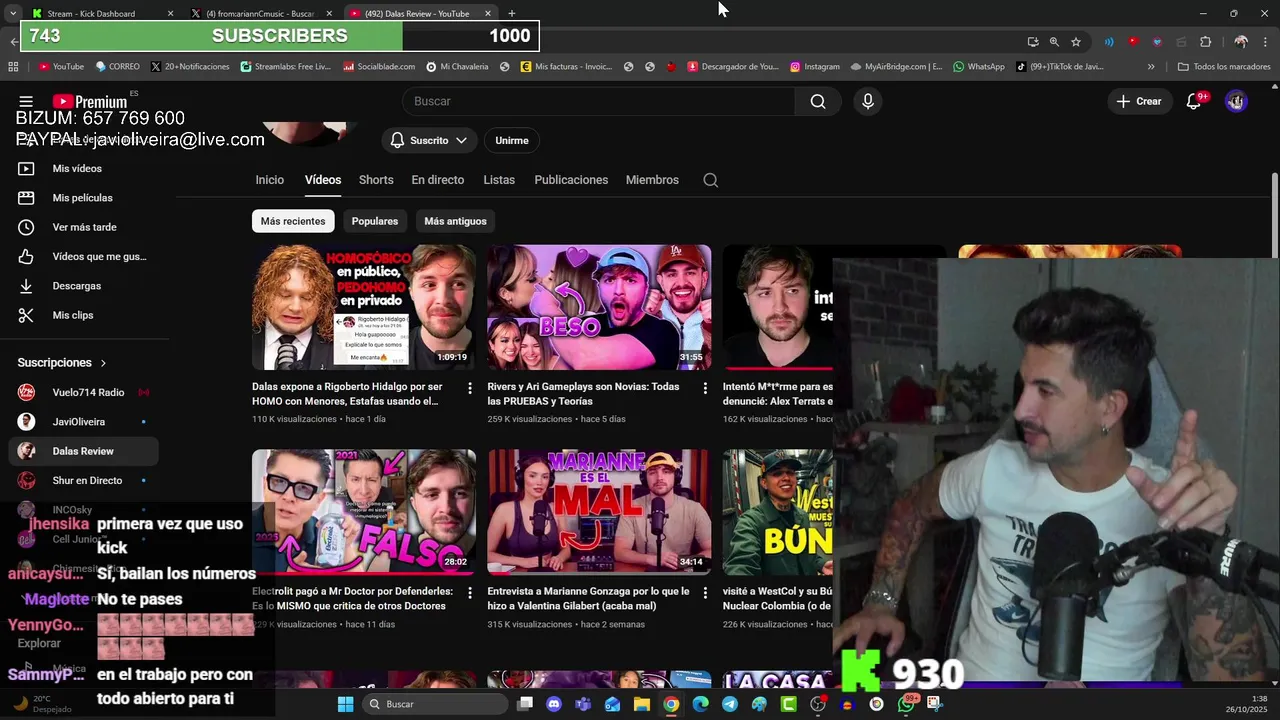Viewport: 1280px width, 720px height.
Task: Open the Chrome extensions puzzle icon
Action: pyautogui.click(x=1205, y=41)
